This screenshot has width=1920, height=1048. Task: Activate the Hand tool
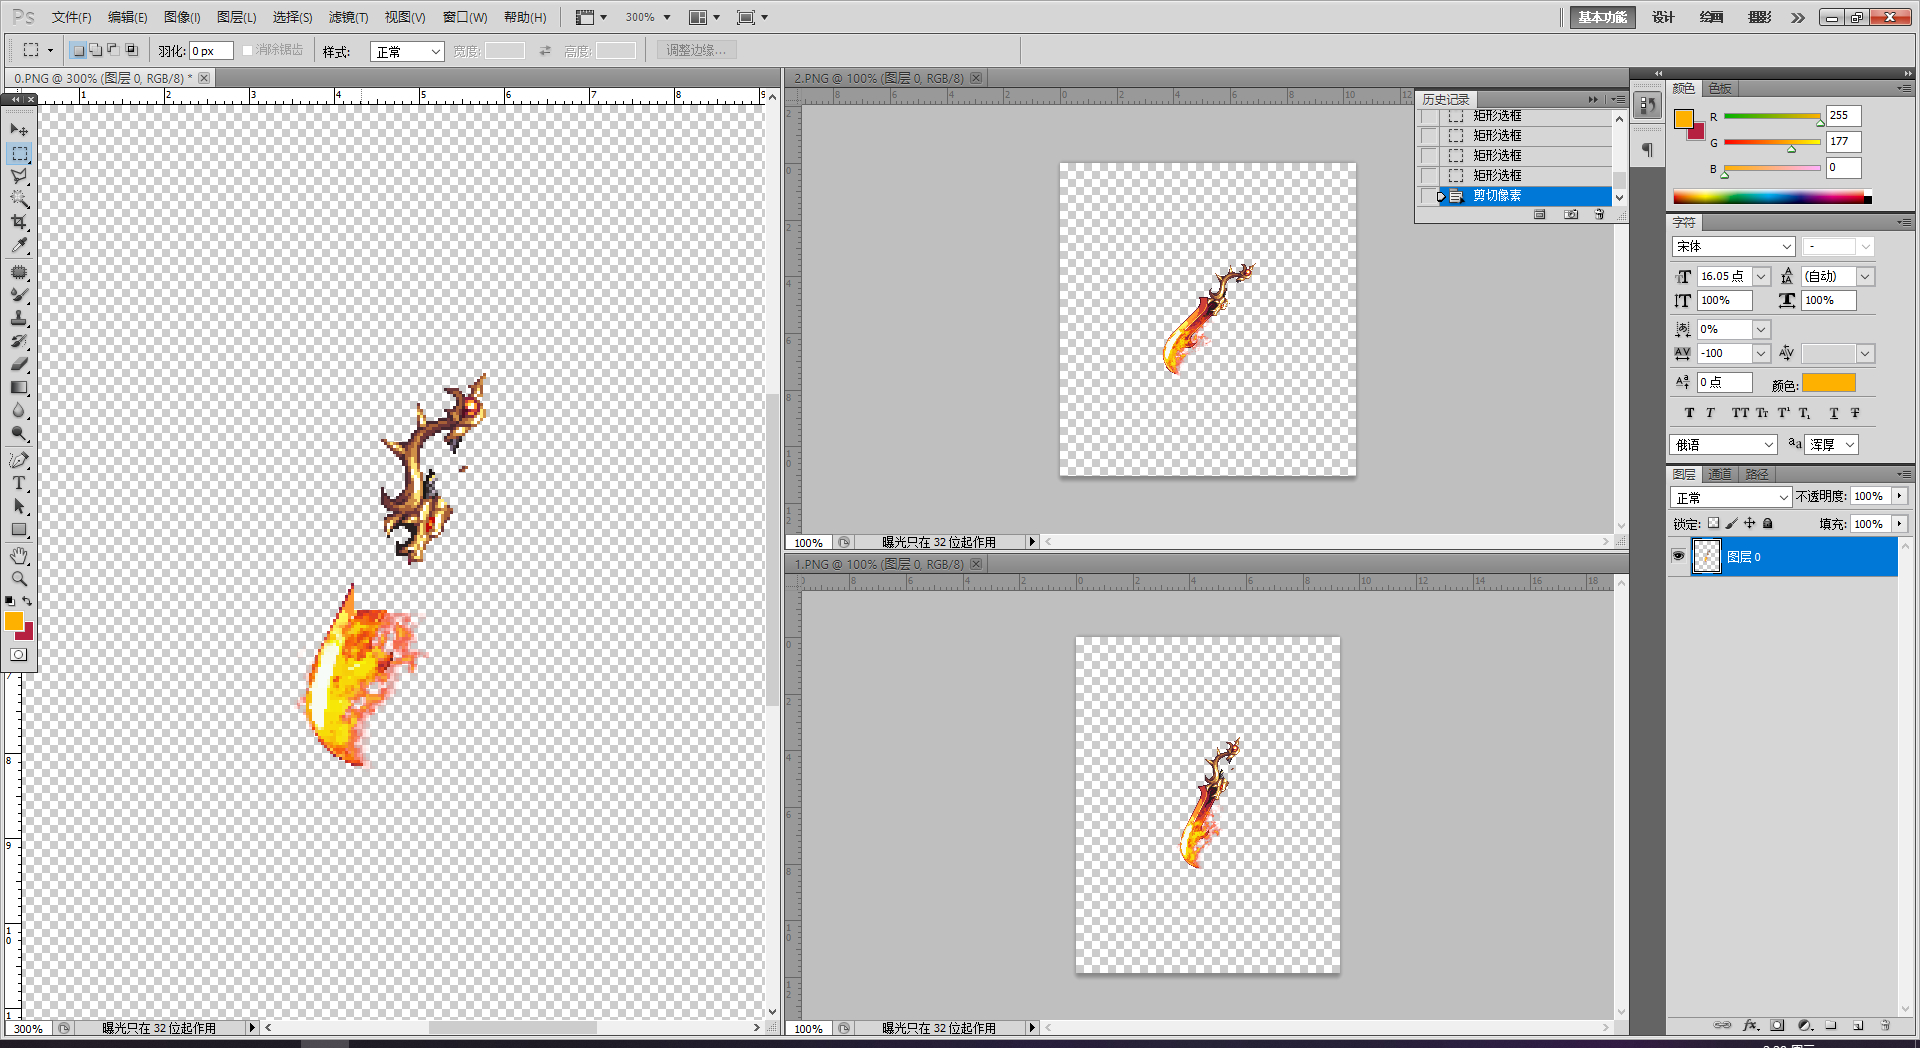point(19,556)
